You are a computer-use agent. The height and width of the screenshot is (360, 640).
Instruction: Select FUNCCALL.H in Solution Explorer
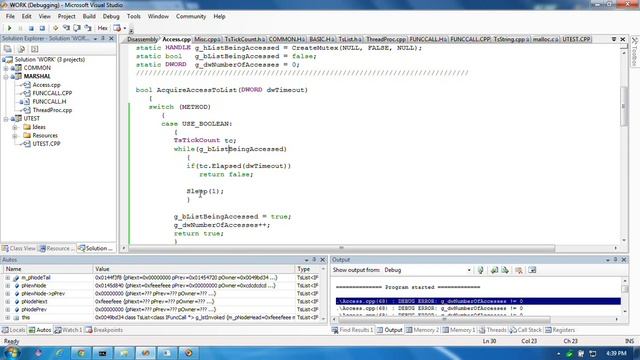coord(49,102)
